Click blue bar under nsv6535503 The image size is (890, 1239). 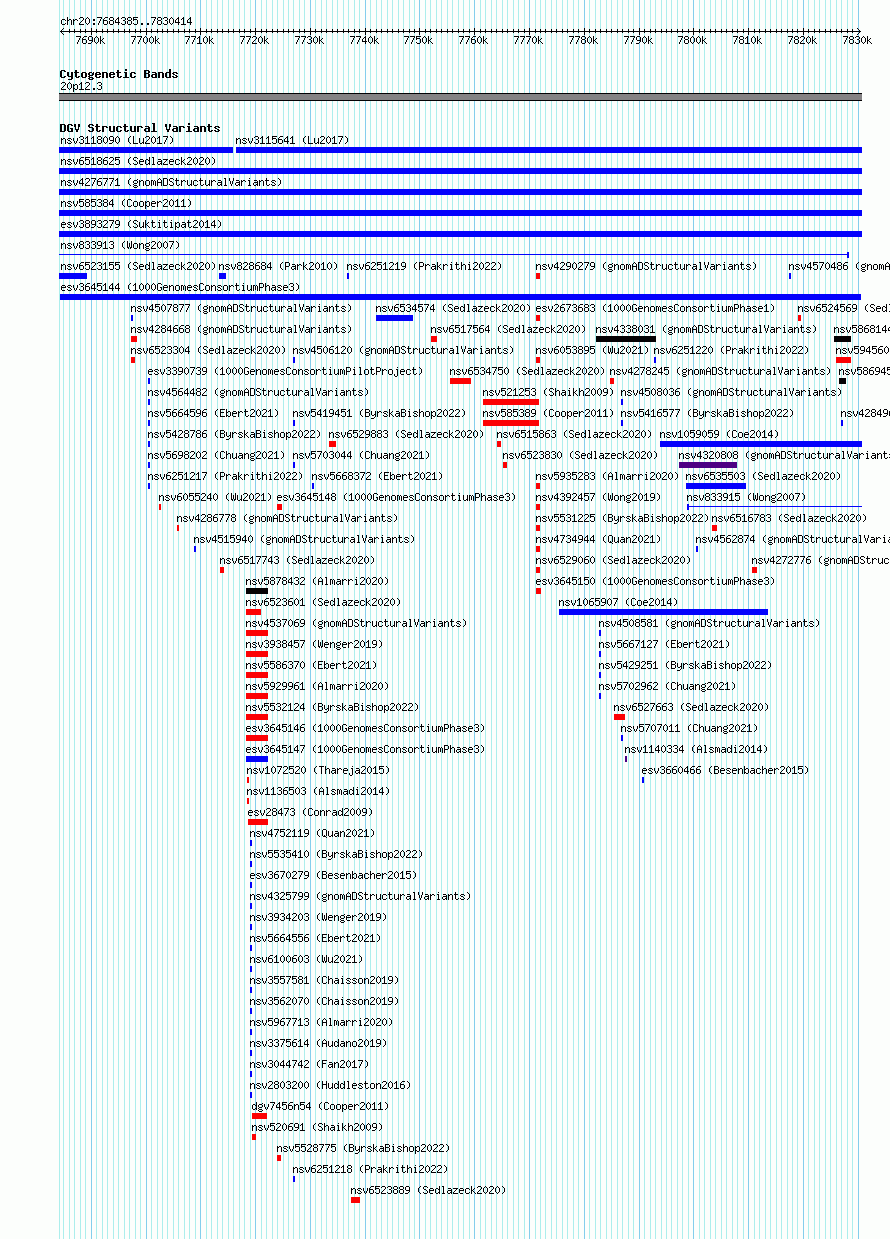pyautogui.click(x=716, y=486)
